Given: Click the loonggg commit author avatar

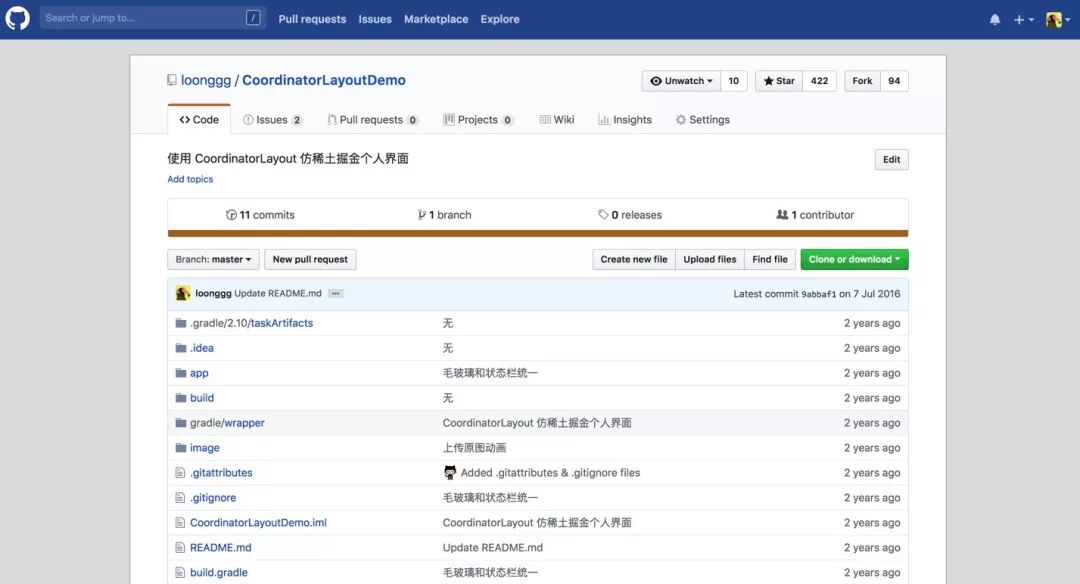Looking at the screenshot, I should coord(183,293).
